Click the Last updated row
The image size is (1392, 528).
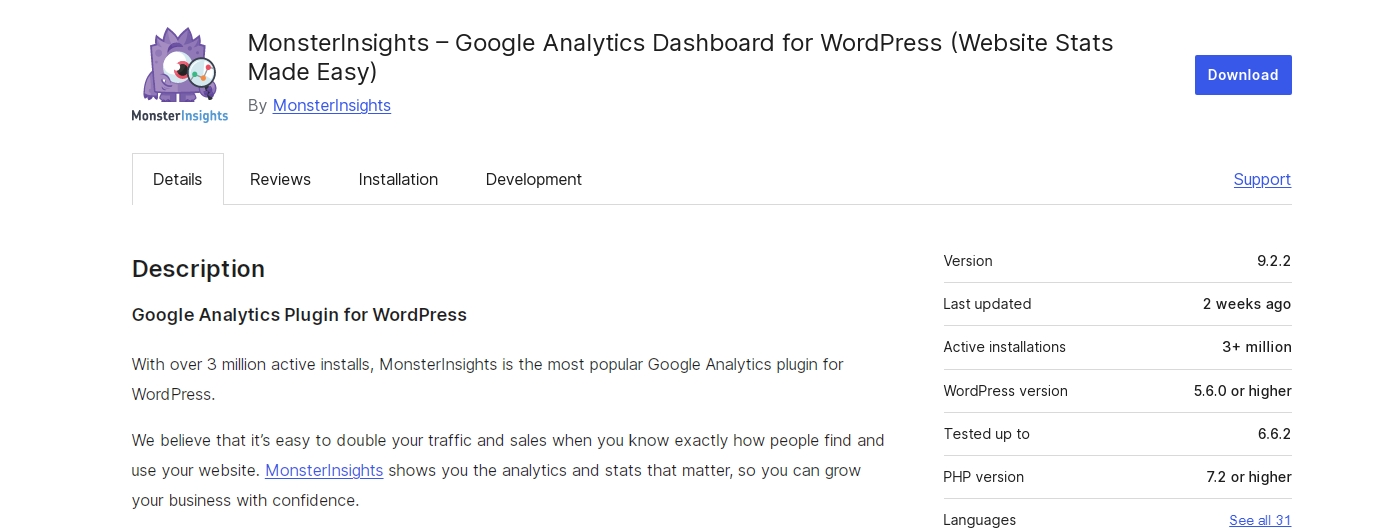click(x=1117, y=304)
